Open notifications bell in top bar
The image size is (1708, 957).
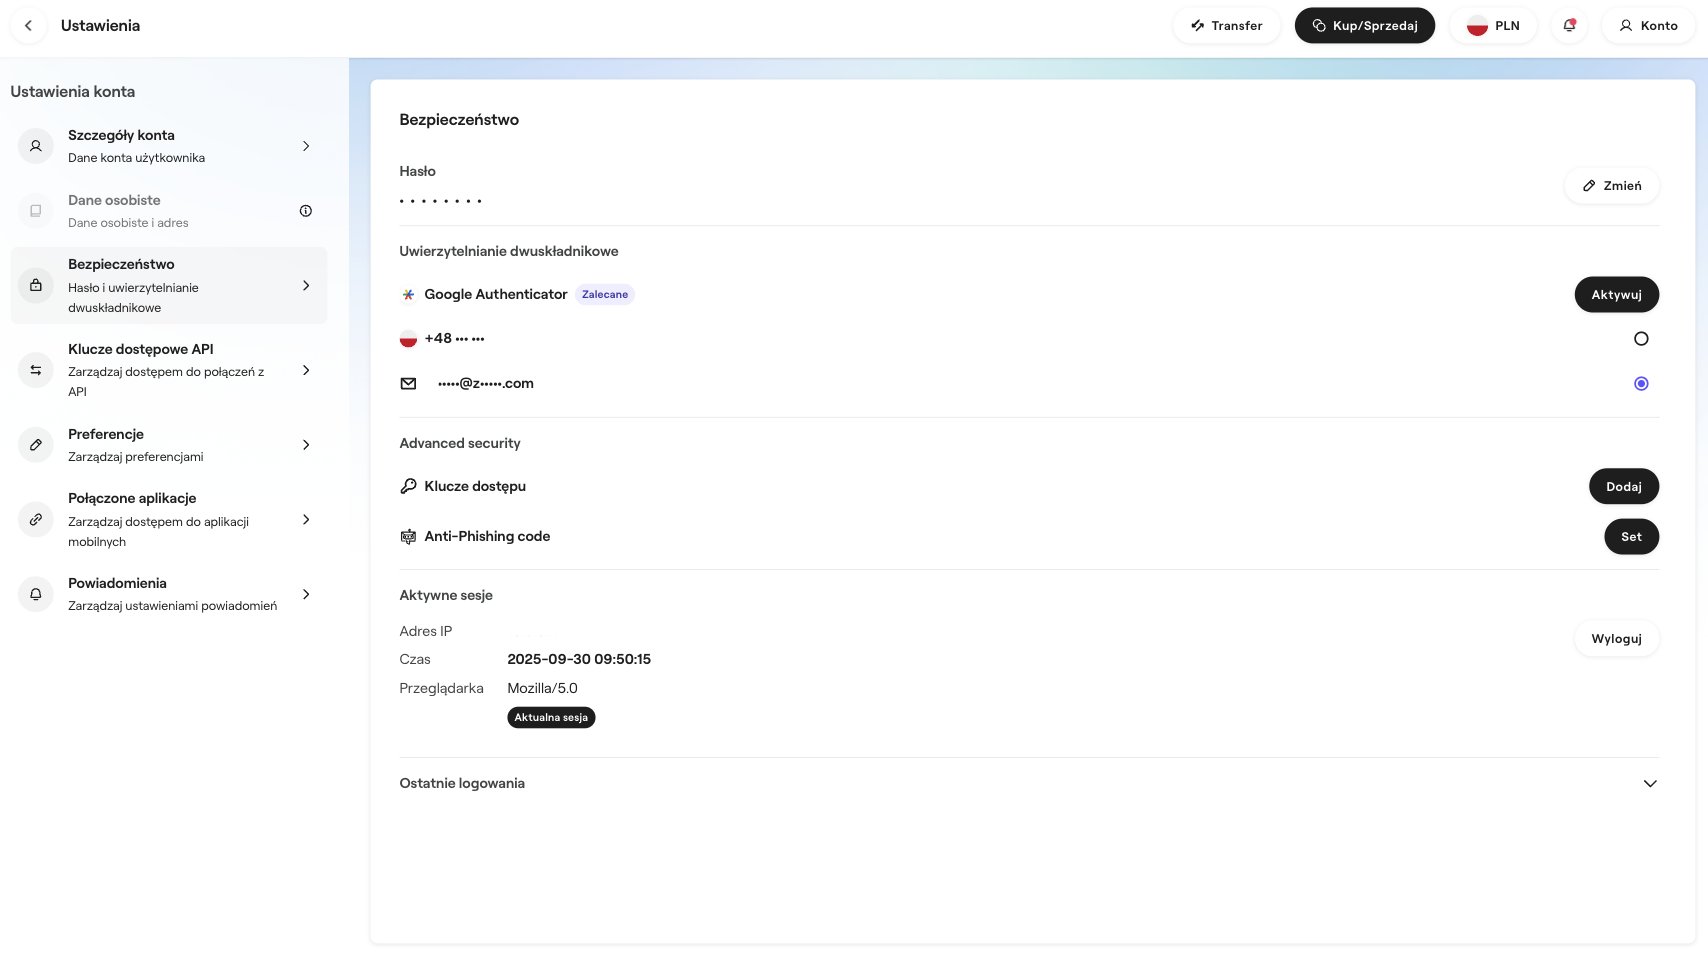[1569, 26]
